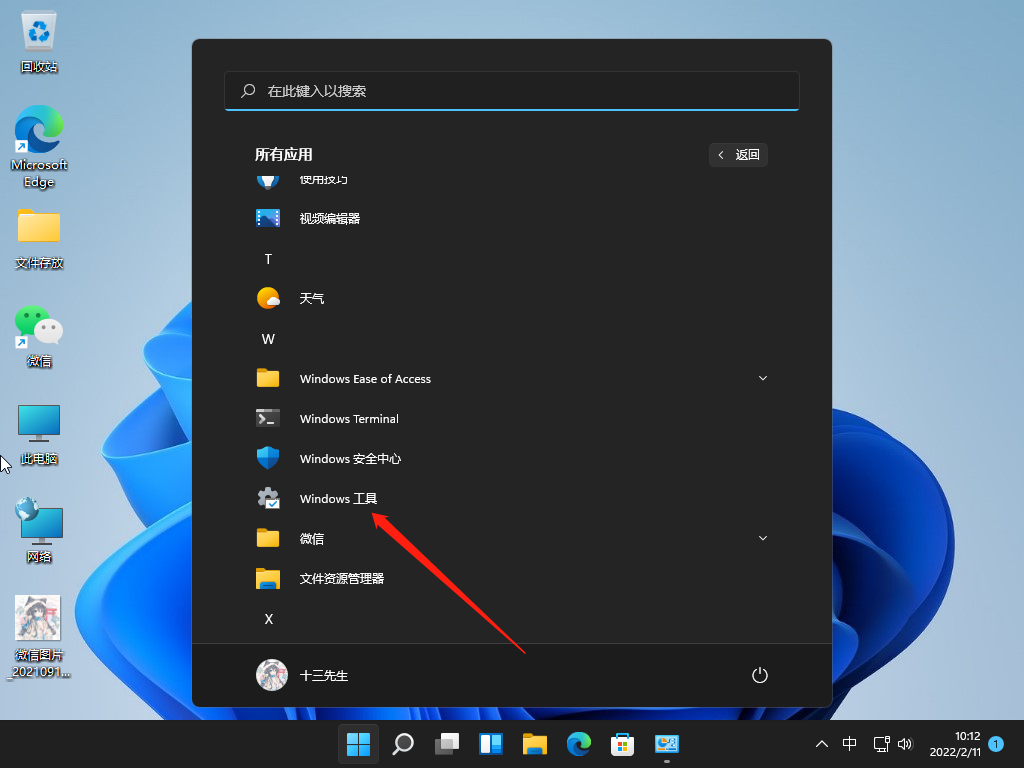Open Task View on the taskbar

(447, 744)
